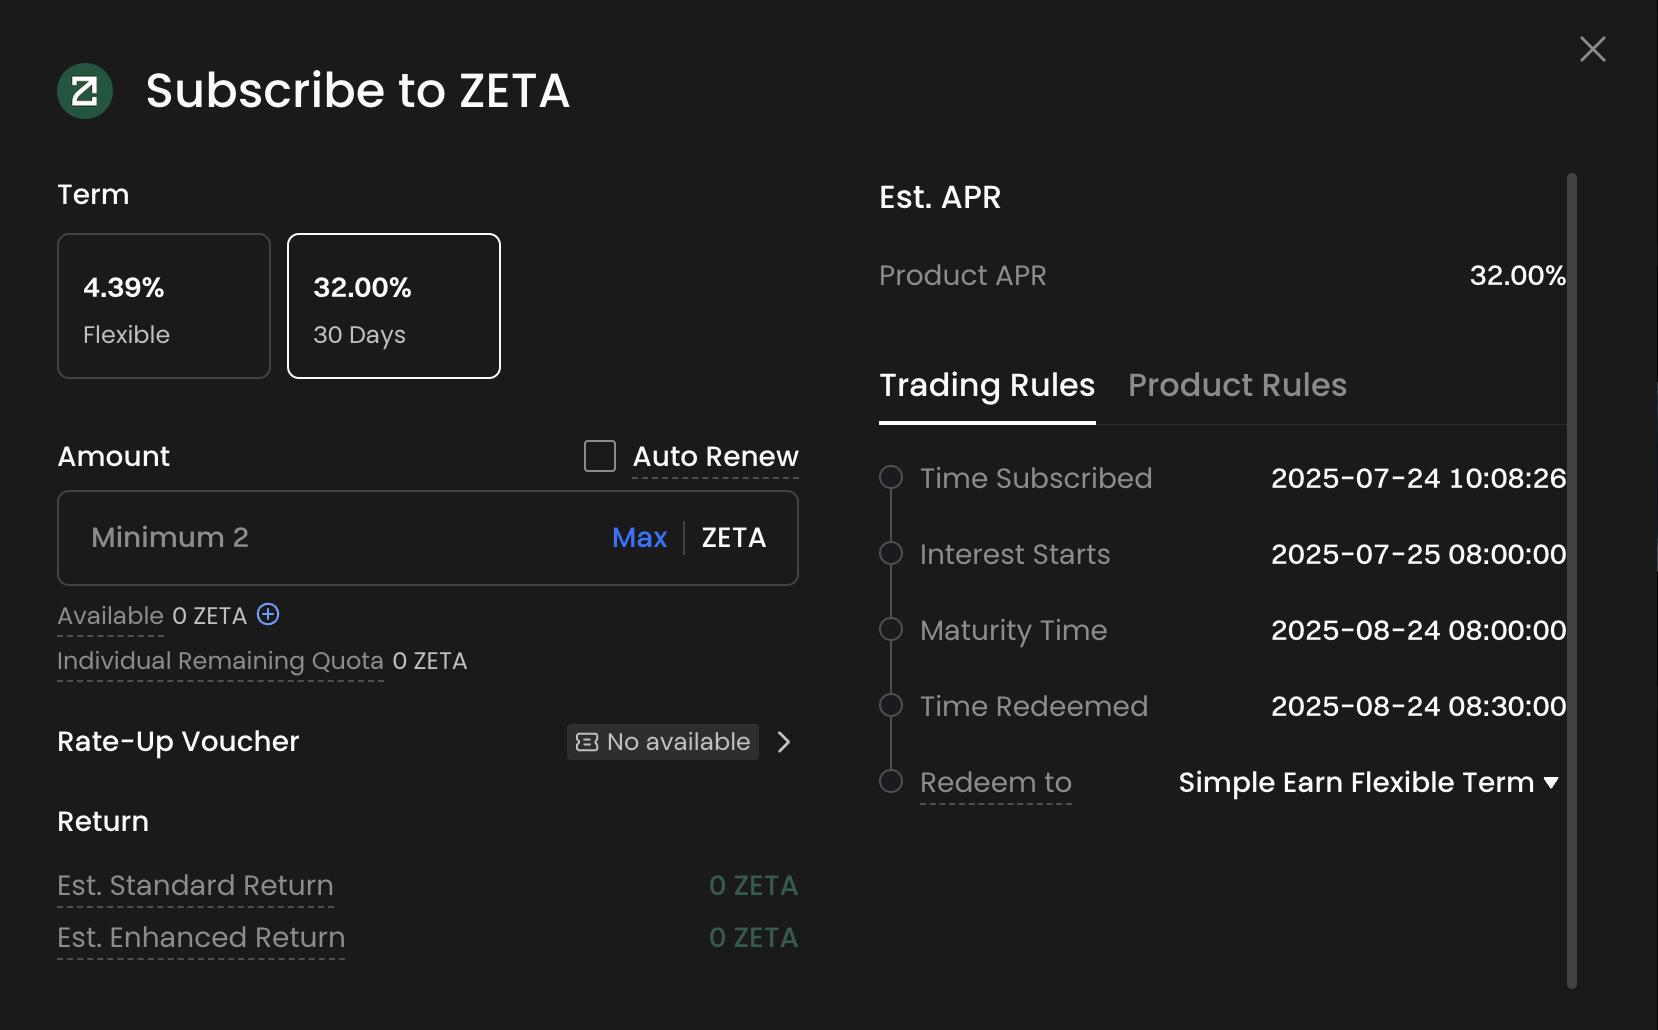Expand Simple Earn Flexible Term dropdown
The width and height of the screenshot is (1658, 1030).
click(x=1368, y=782)
